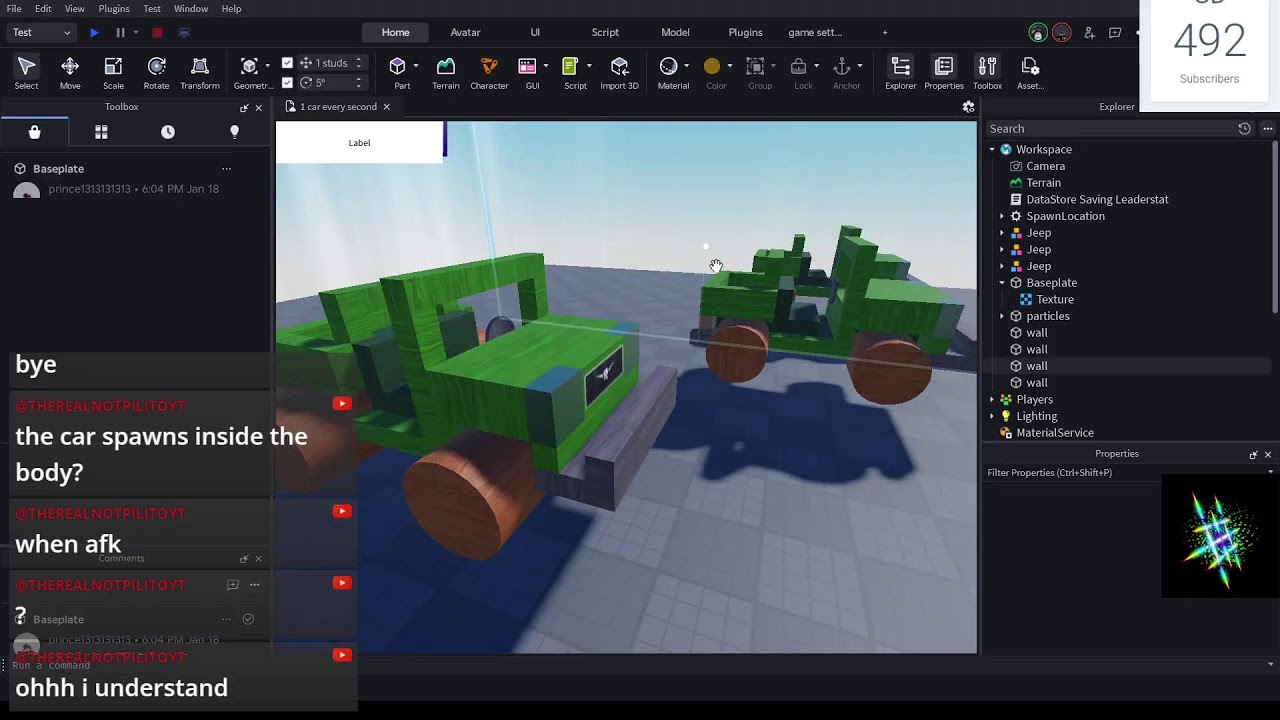Open the Toolbox recent tab

[168, 132]
